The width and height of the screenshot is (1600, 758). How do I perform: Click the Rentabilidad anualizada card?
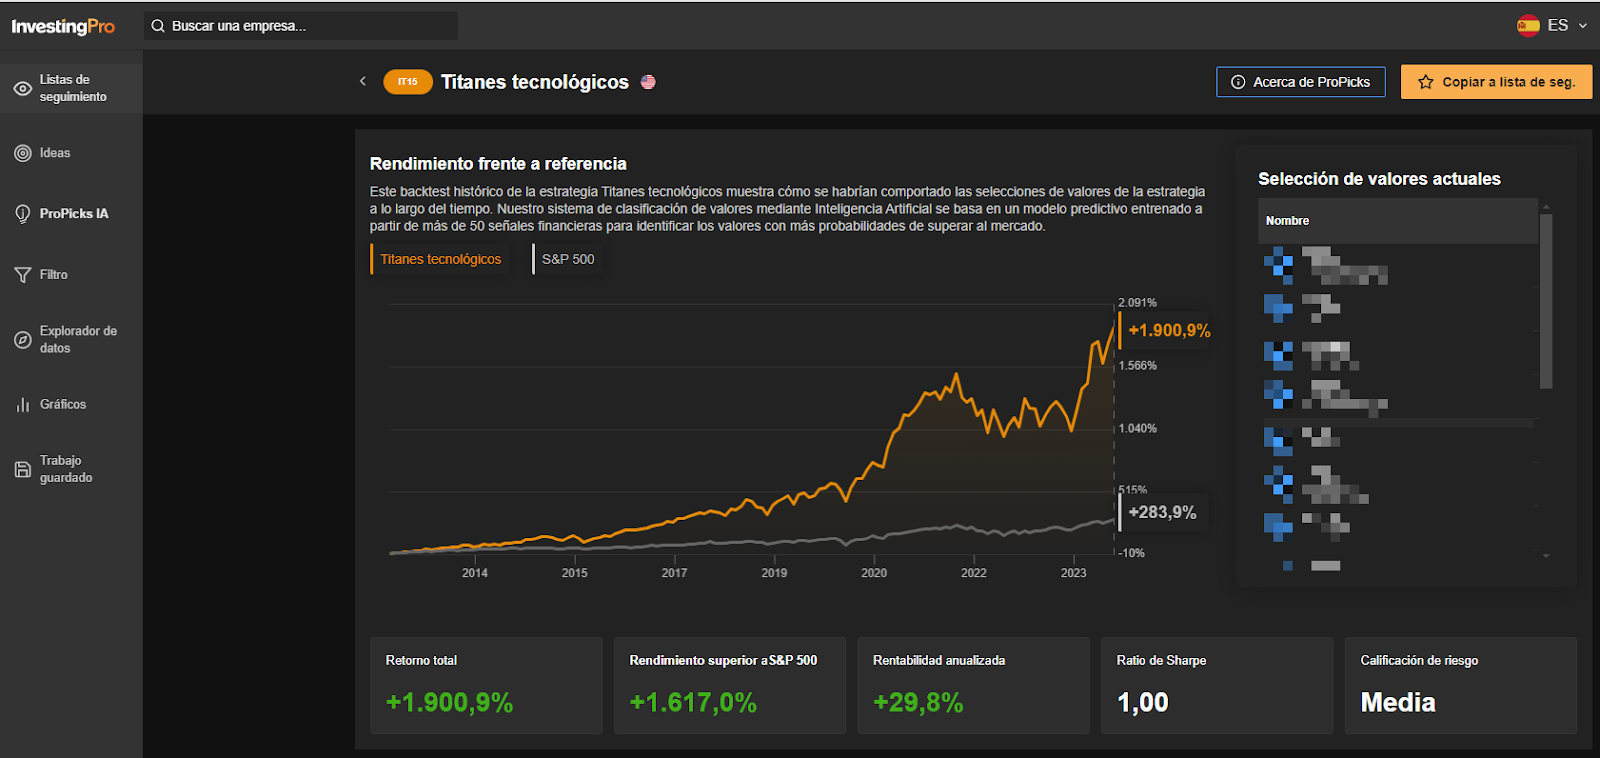pyautogui.click(x=973, y=686)
